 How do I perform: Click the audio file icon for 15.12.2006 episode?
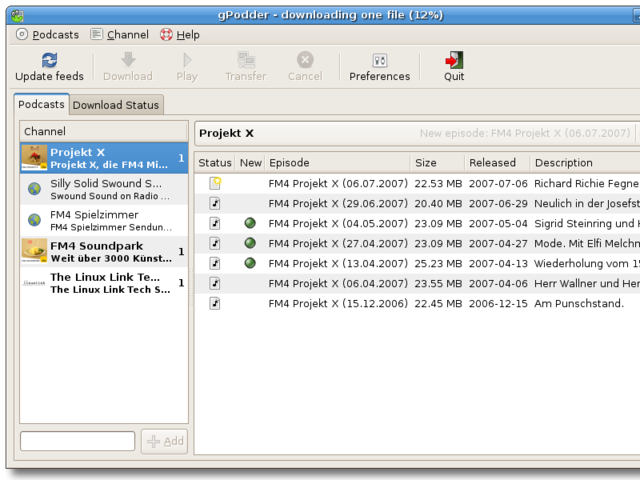(x=215, y=303)
